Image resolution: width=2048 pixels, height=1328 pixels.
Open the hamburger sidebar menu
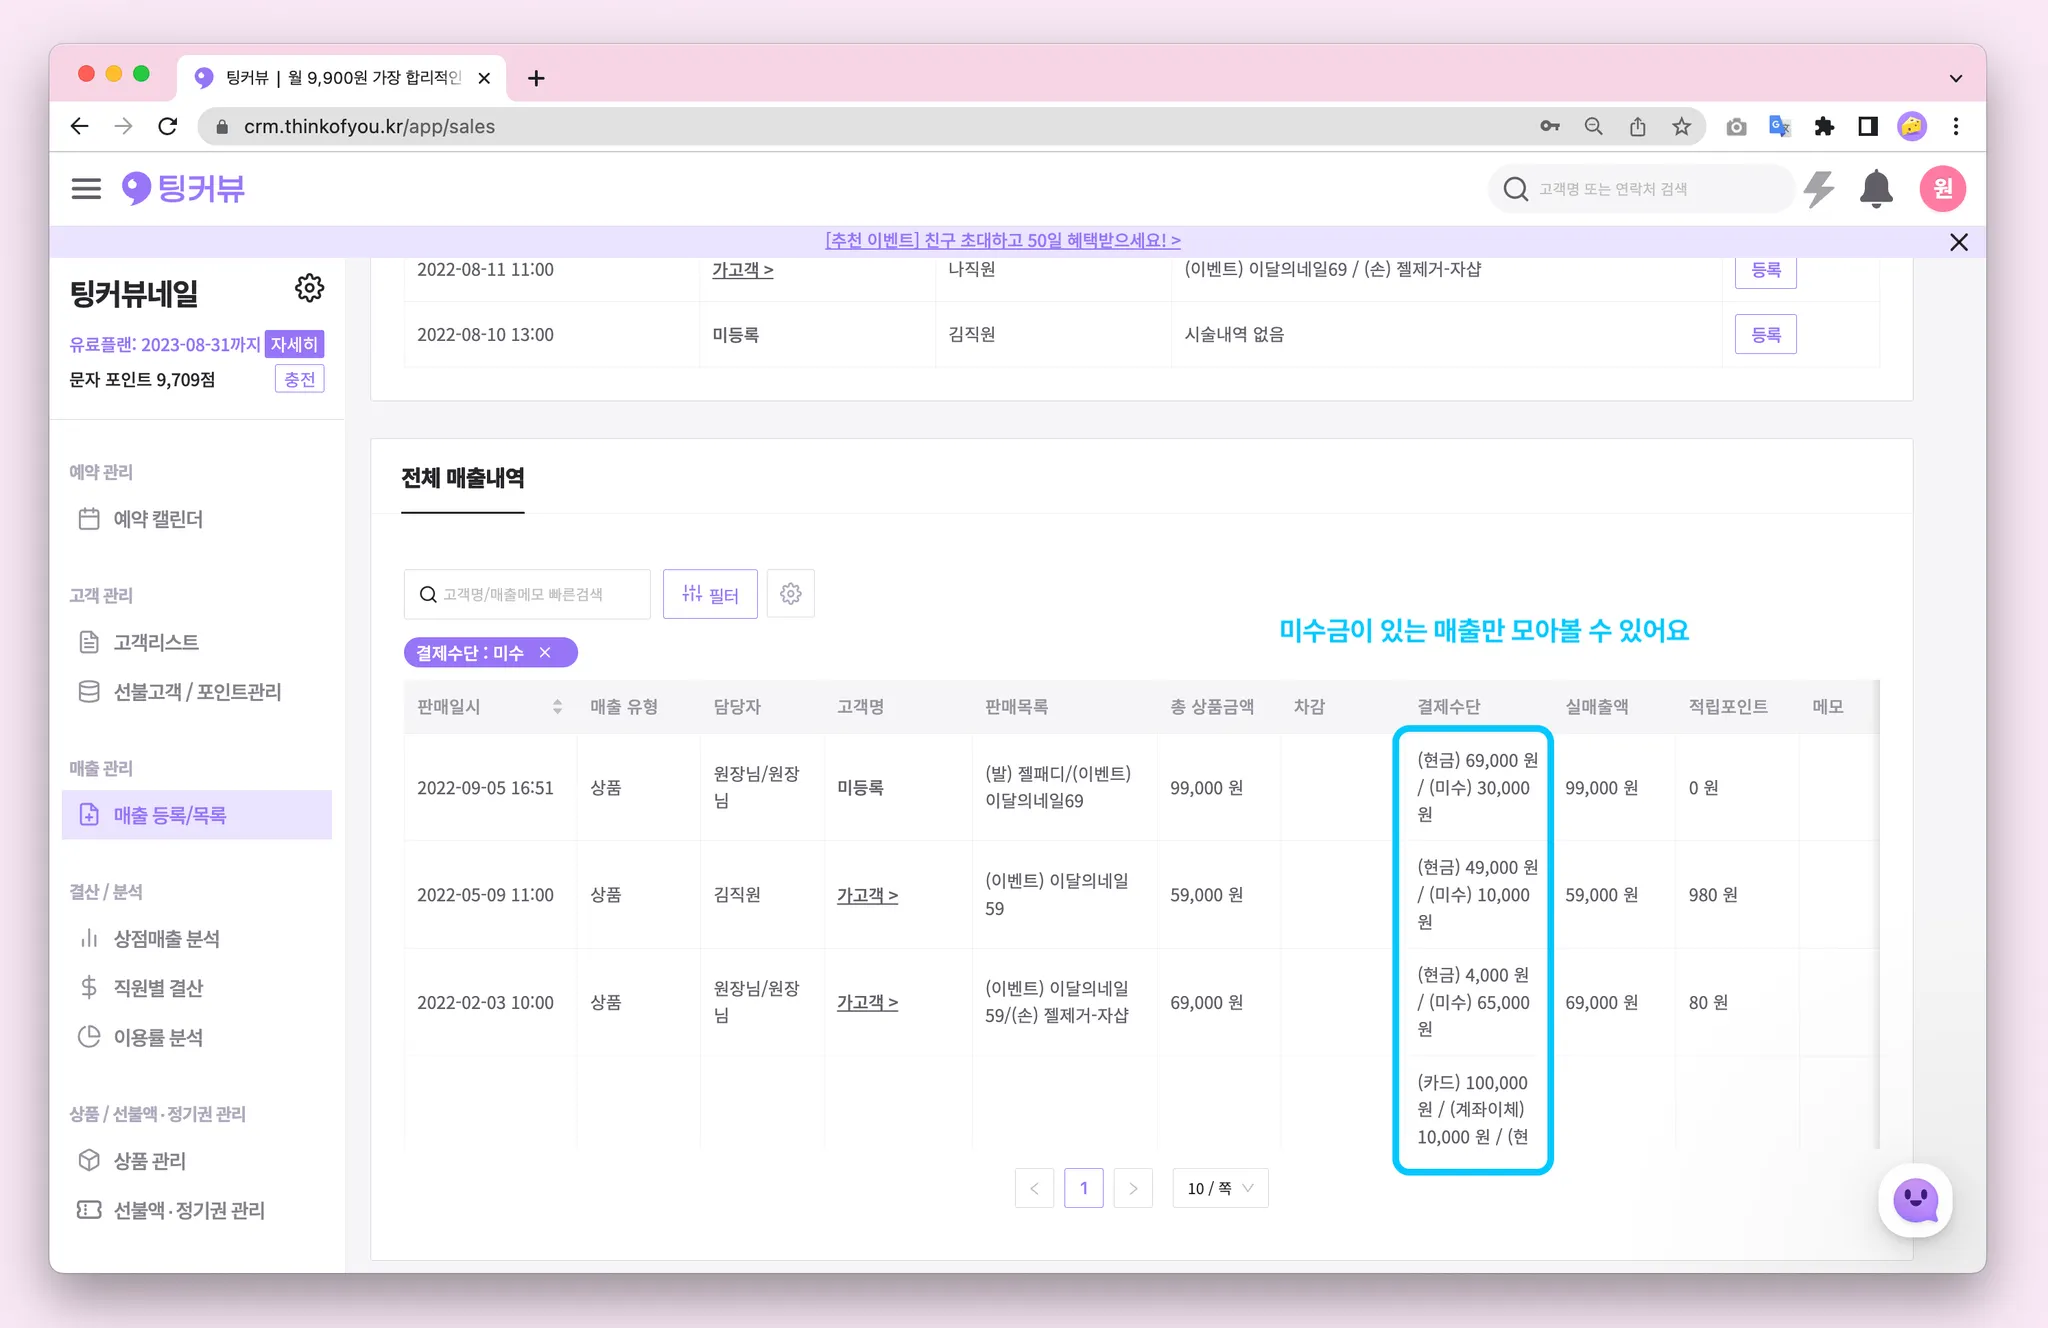[x=86, y=189]
